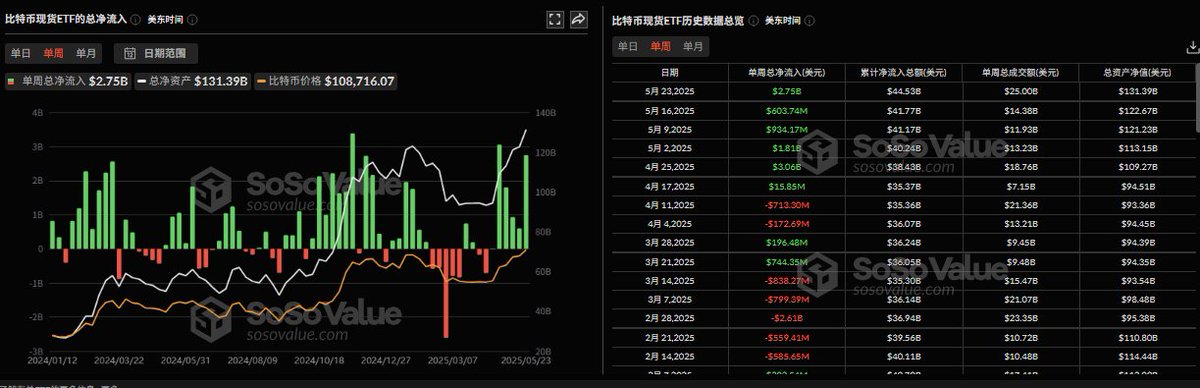Viewport: 1200px width, 388px height.
Task: Open the 日期范围 calendar date picker
Action: click(156, 53)
